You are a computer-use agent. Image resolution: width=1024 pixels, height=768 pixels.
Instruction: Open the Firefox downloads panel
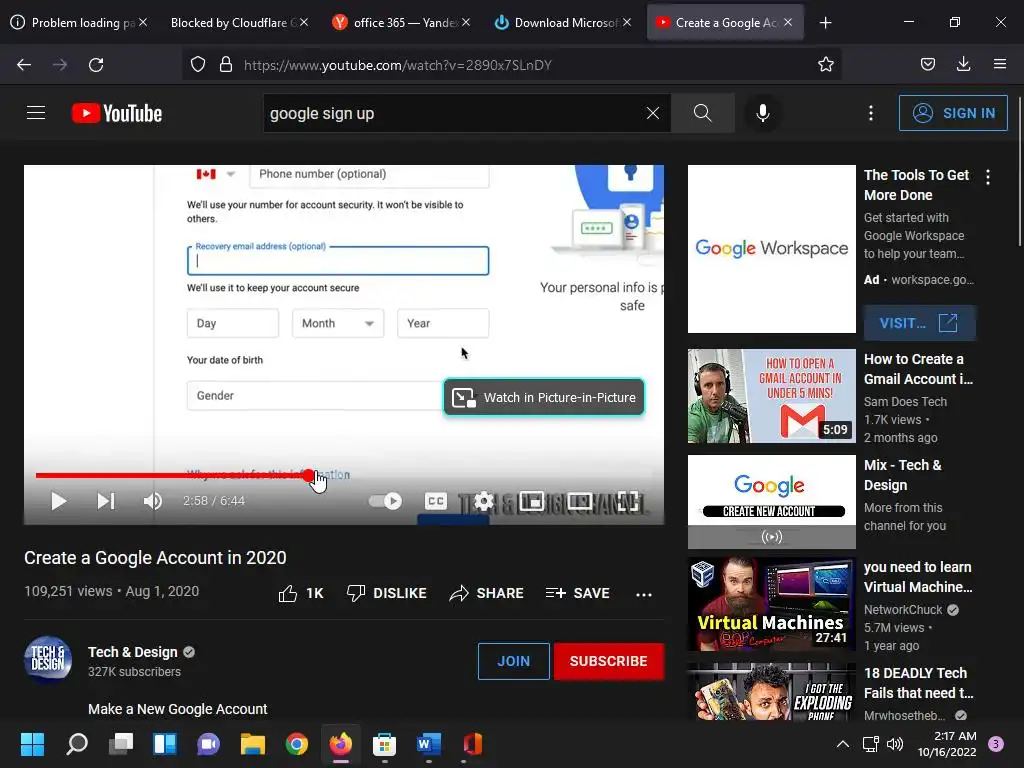coord(963,65)
